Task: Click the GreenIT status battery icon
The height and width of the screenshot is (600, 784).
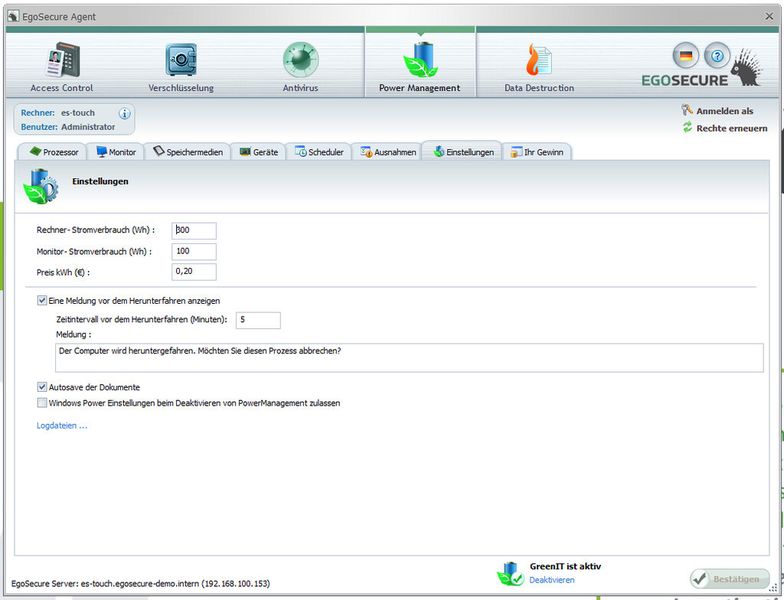Action: 510,574
